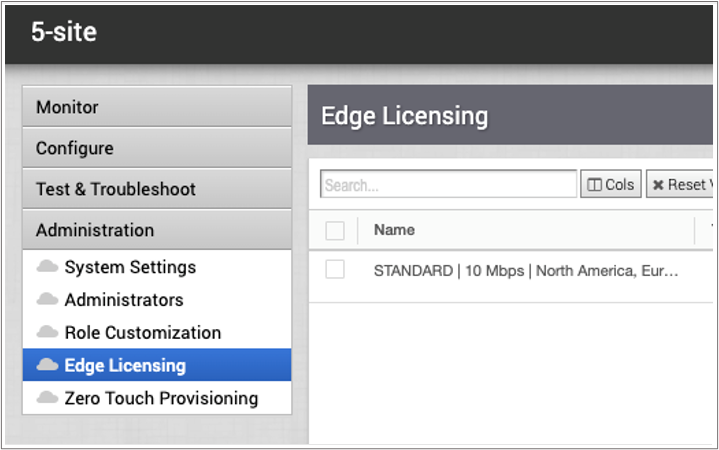Click the cloud icon beside System Settings
This screenshot has width=719, height=450.
(x=47, y=267)
